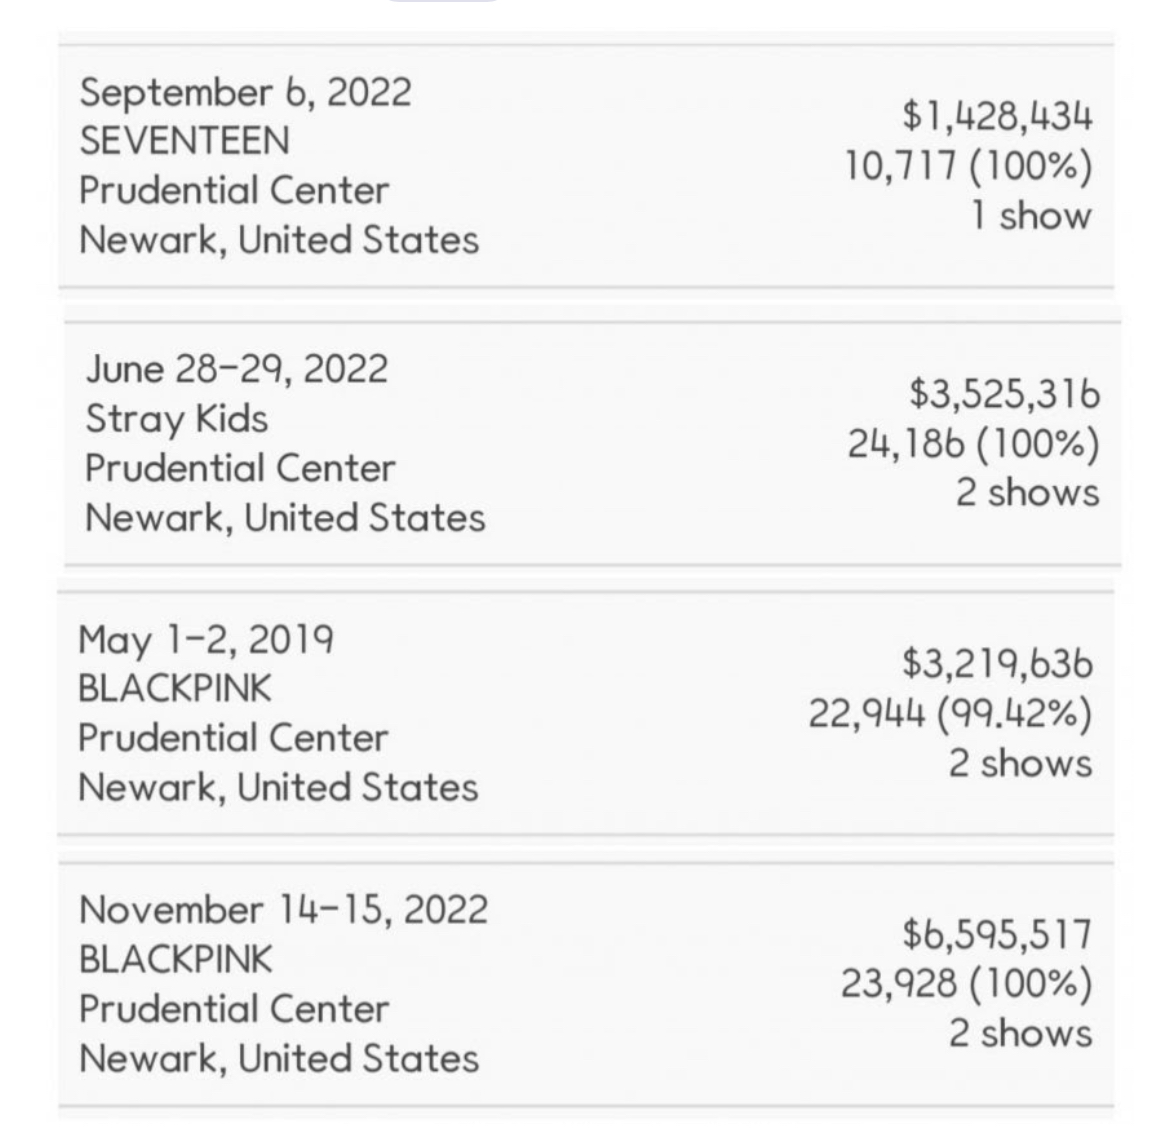Screen dimensions: 1170x1145
Task: Click the $3,219,636 gross amount
Action: click(x=997, y=663)
